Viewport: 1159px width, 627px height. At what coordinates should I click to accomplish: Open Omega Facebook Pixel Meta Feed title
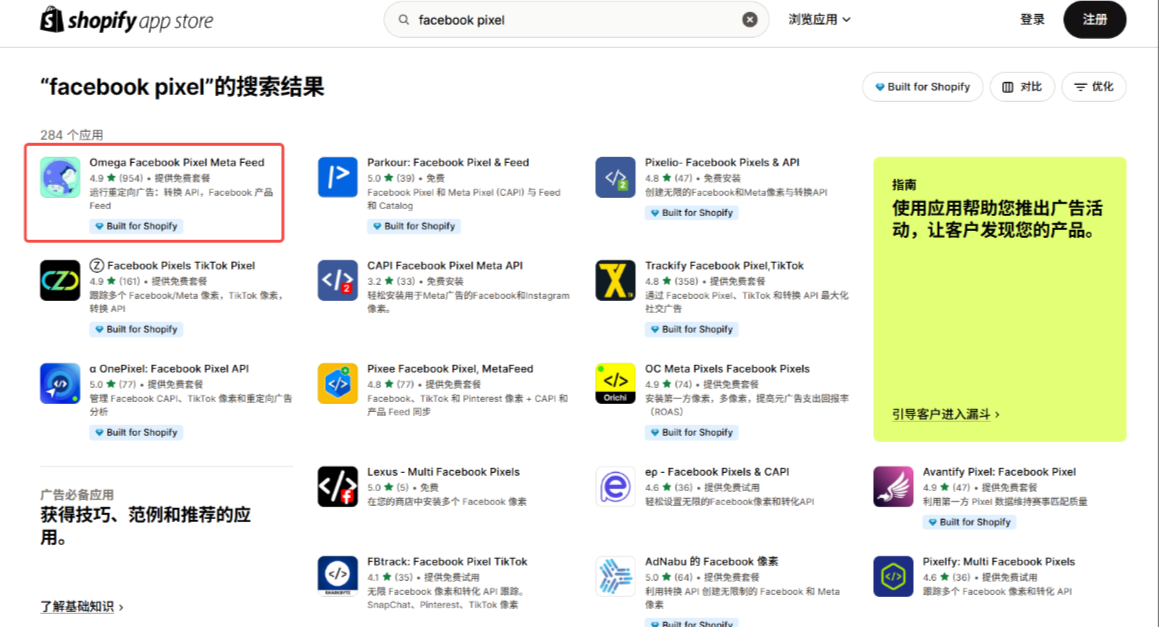pyautogui.click(x=177, y=163)
